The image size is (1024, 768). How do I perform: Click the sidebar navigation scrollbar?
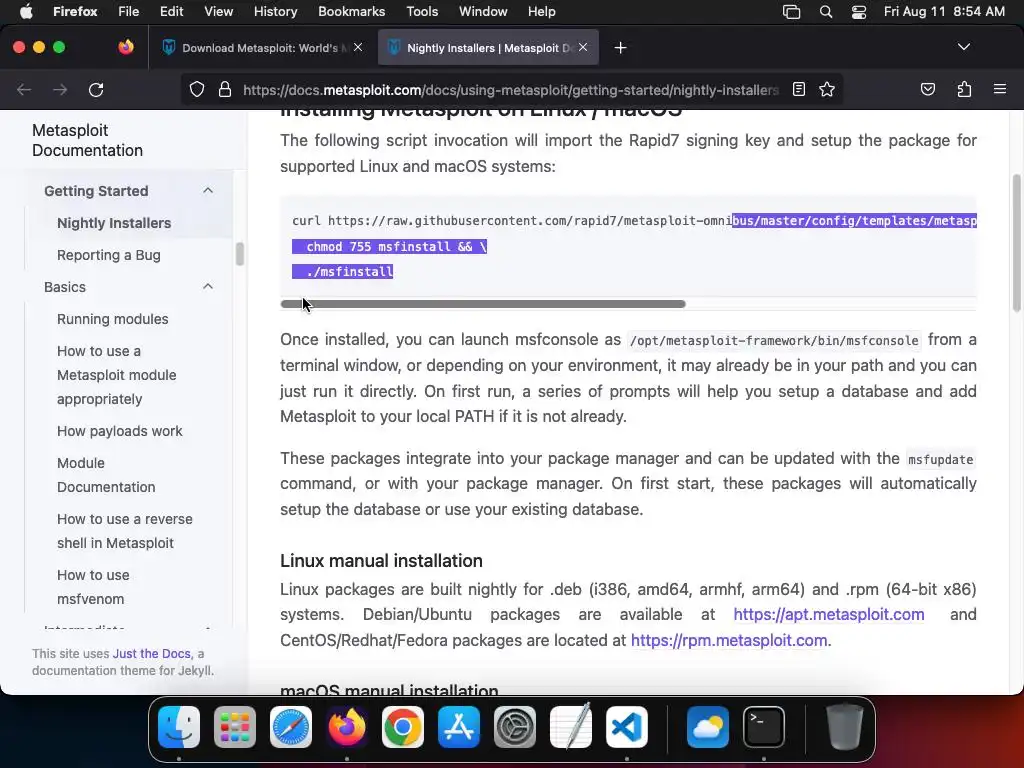click(x=240, y=254)
